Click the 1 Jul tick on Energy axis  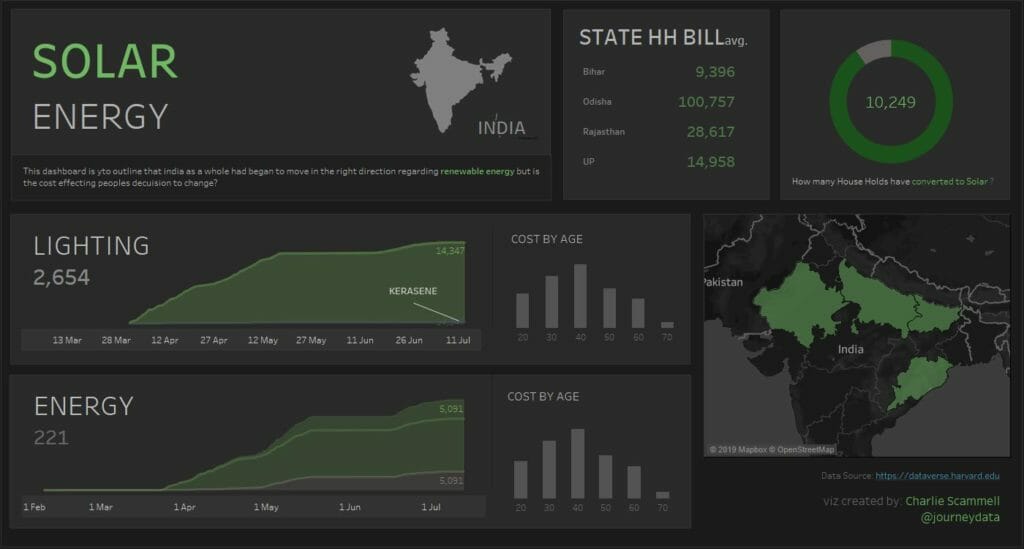coord(431,507)
